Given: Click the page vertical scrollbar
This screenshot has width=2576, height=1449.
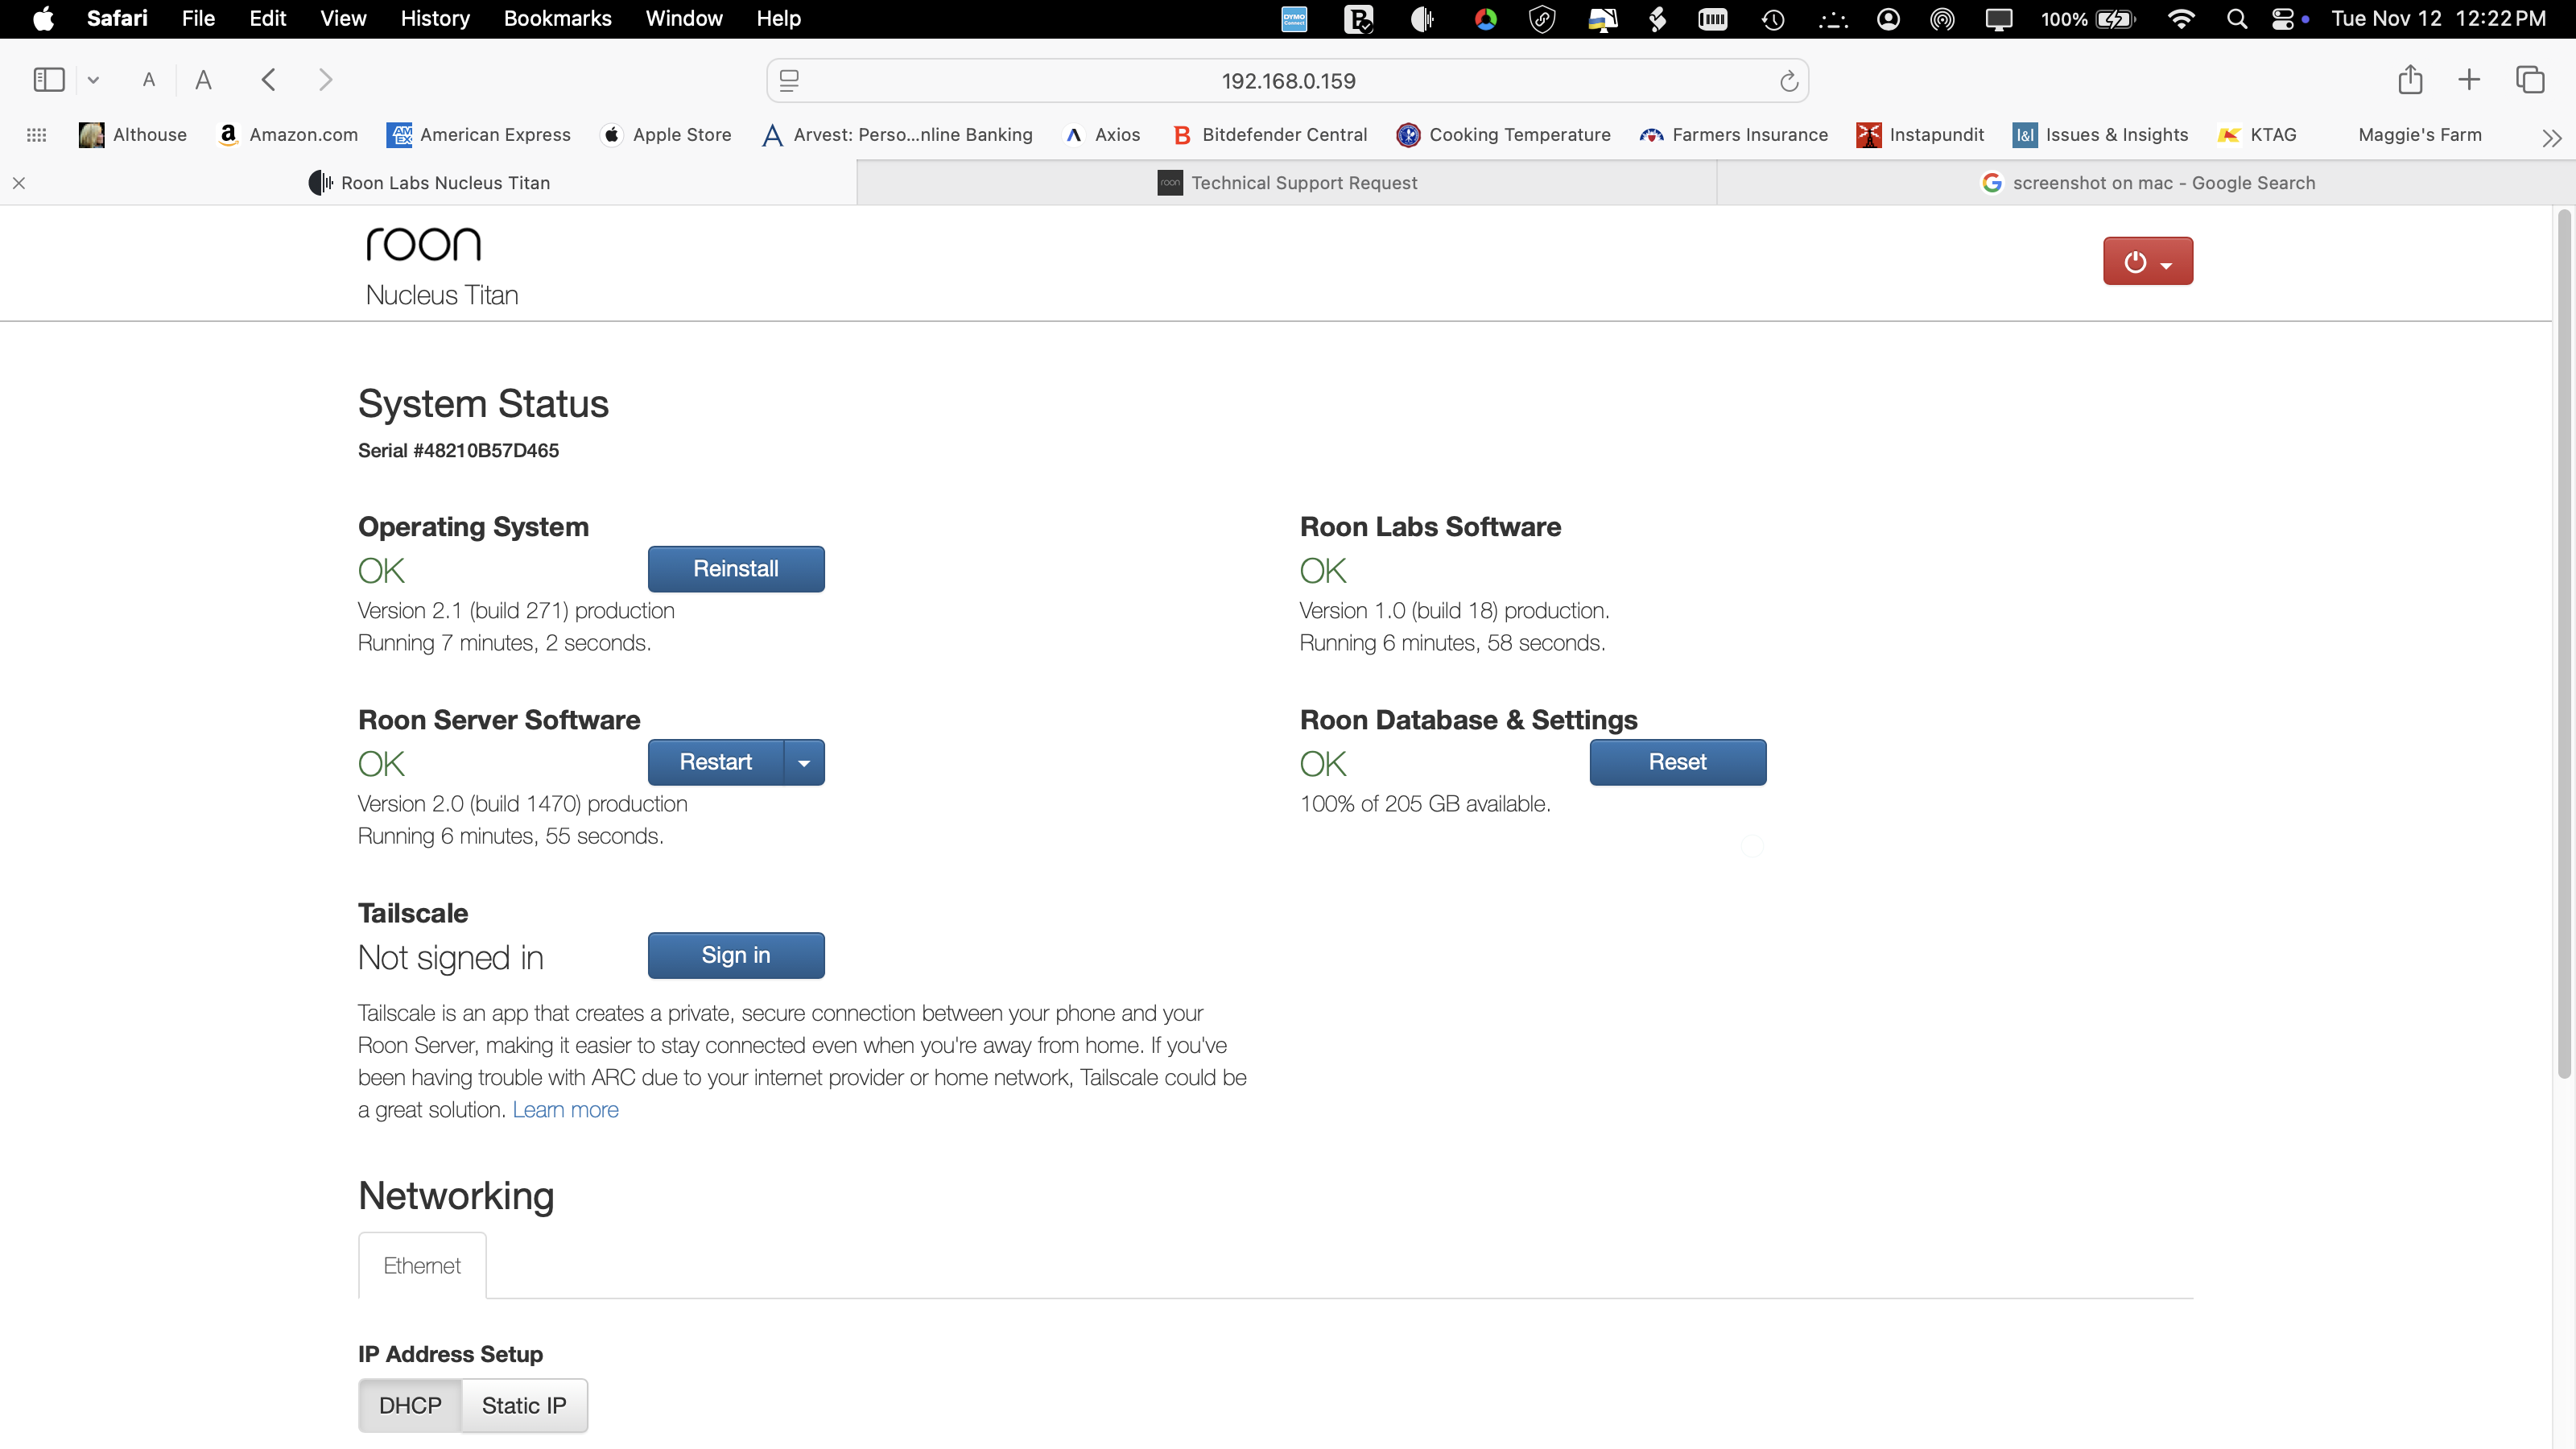Looking at the screenshot, I should (2563, 644).
